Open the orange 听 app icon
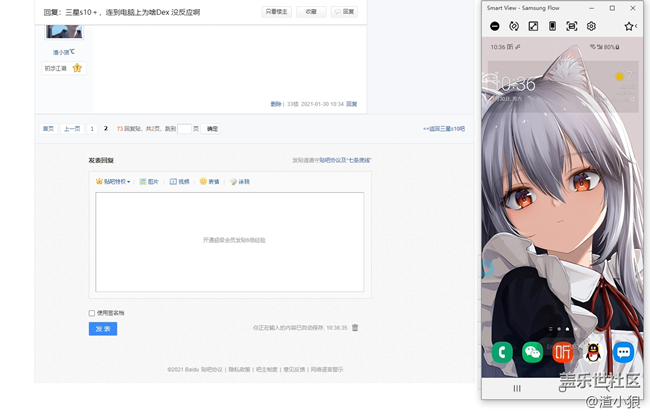Viewport: 650px width, 420px height. click(563, 352)
